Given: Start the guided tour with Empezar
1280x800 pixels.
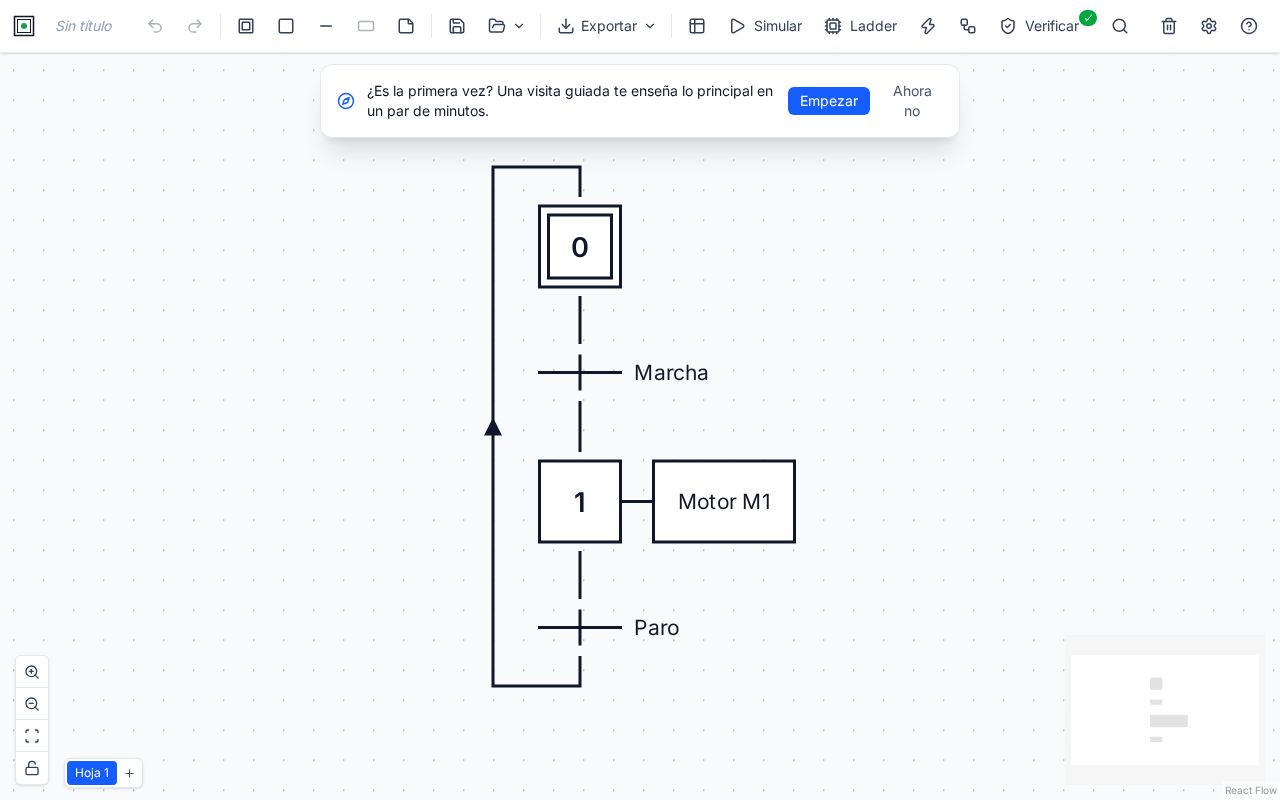Looking at the screenshot, I should 829,101.
